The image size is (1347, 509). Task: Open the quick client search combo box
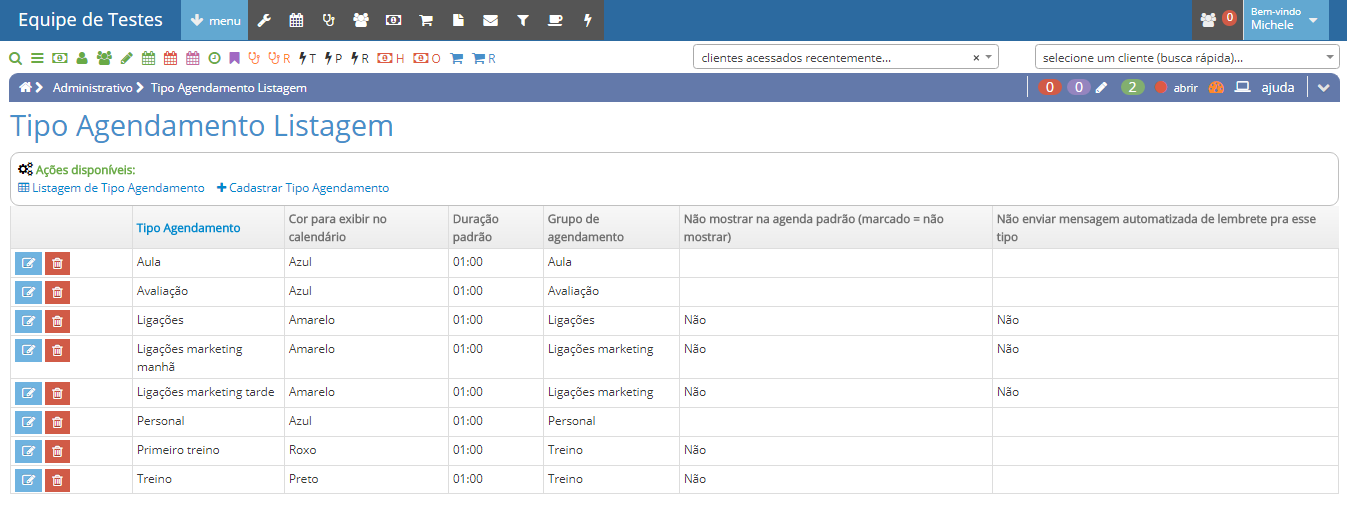[x=1186, y=58]
